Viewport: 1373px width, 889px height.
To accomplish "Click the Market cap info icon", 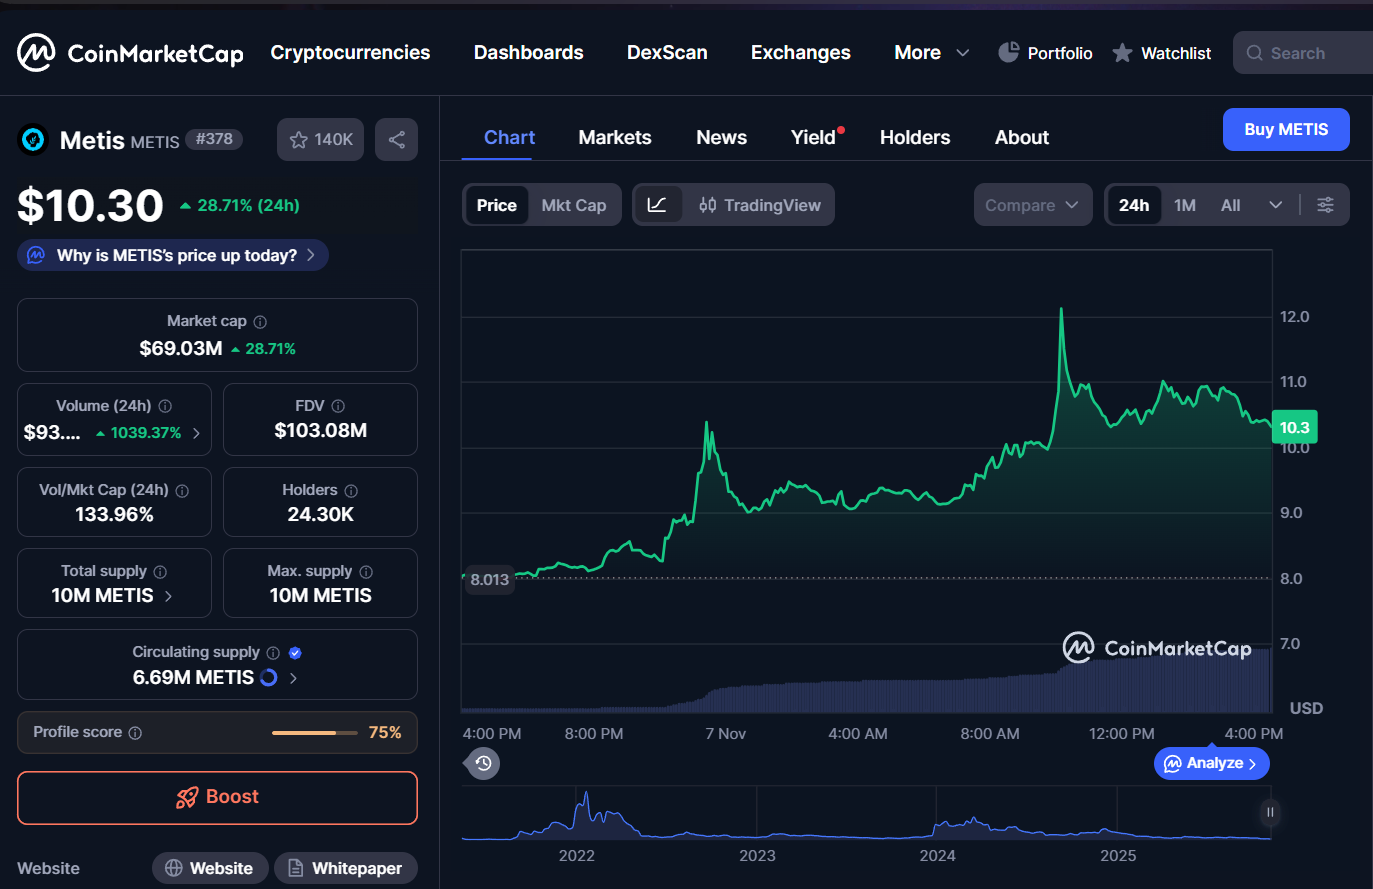I will 260,322.
